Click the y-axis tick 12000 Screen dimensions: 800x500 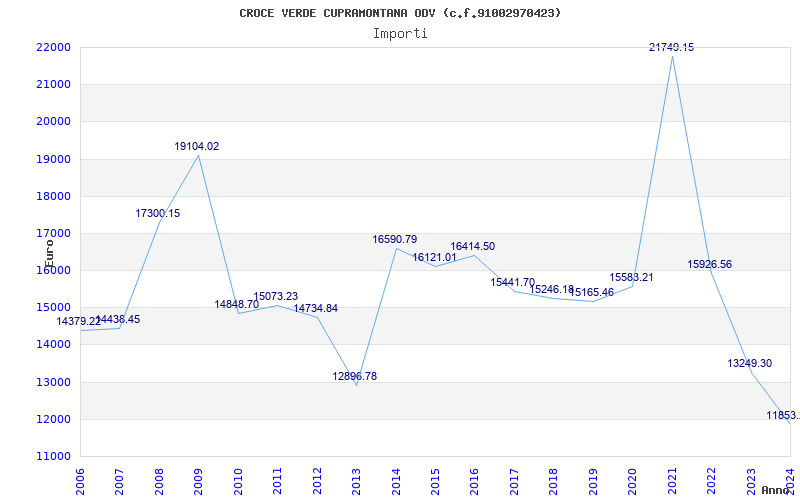[x=53, y=419]
